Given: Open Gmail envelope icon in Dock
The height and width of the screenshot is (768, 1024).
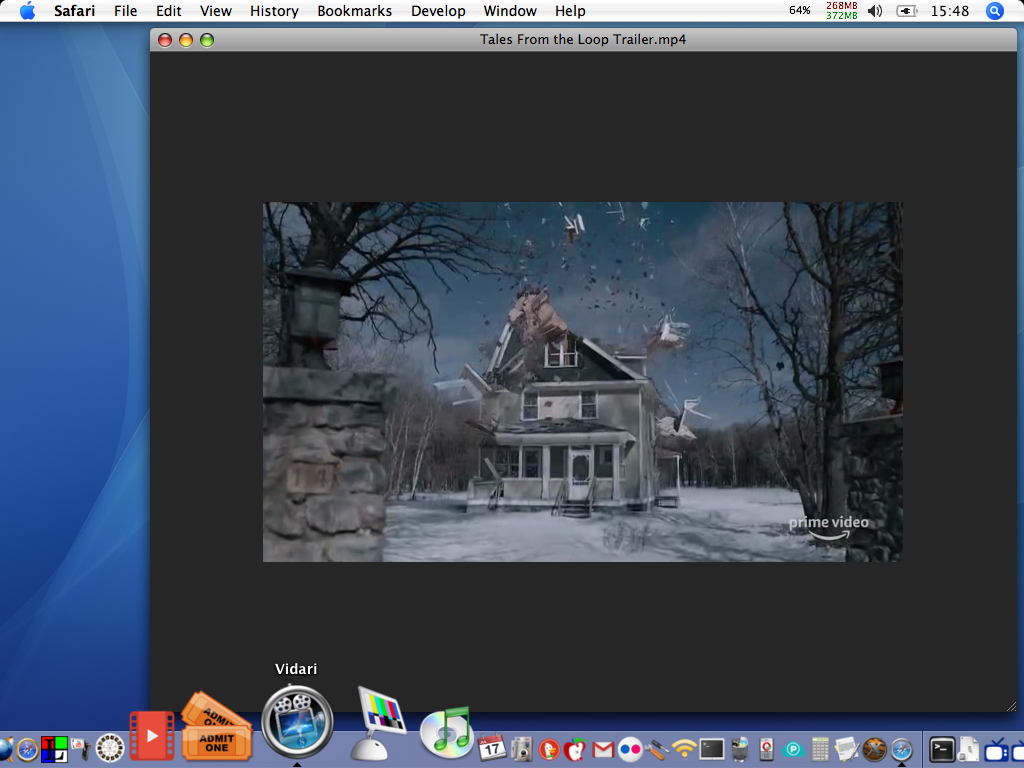Looking at the screenshot, I should click(603, 750).
